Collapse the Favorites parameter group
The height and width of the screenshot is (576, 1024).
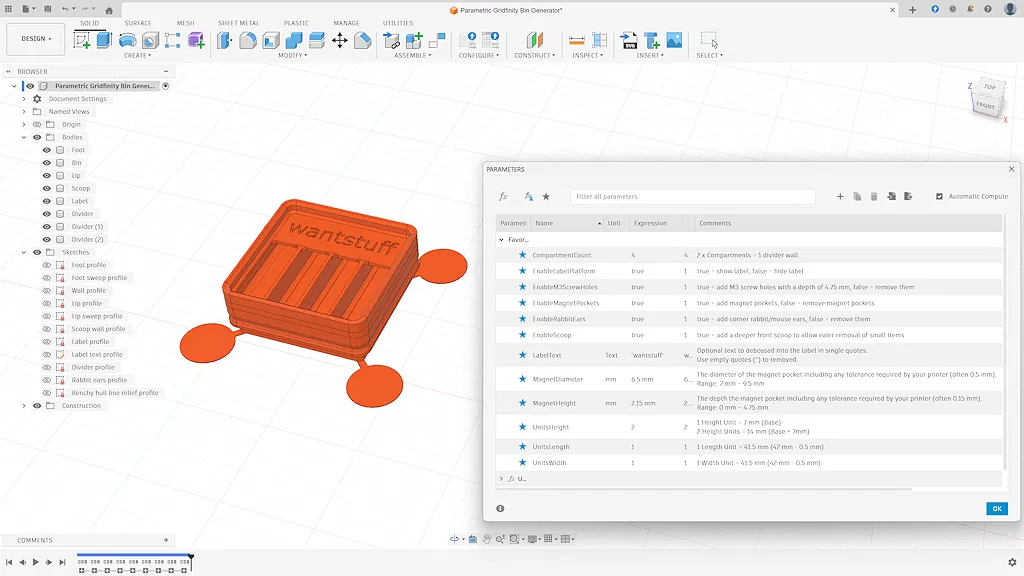point(502,240)
